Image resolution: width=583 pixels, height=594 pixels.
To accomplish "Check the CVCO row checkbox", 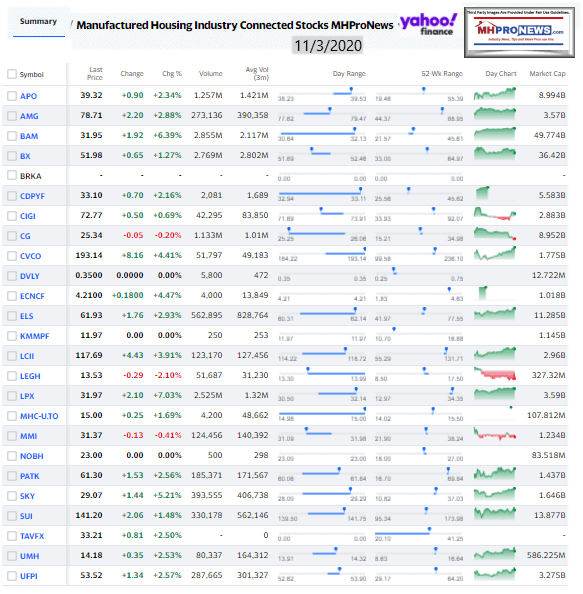I will tap(12, 256).
